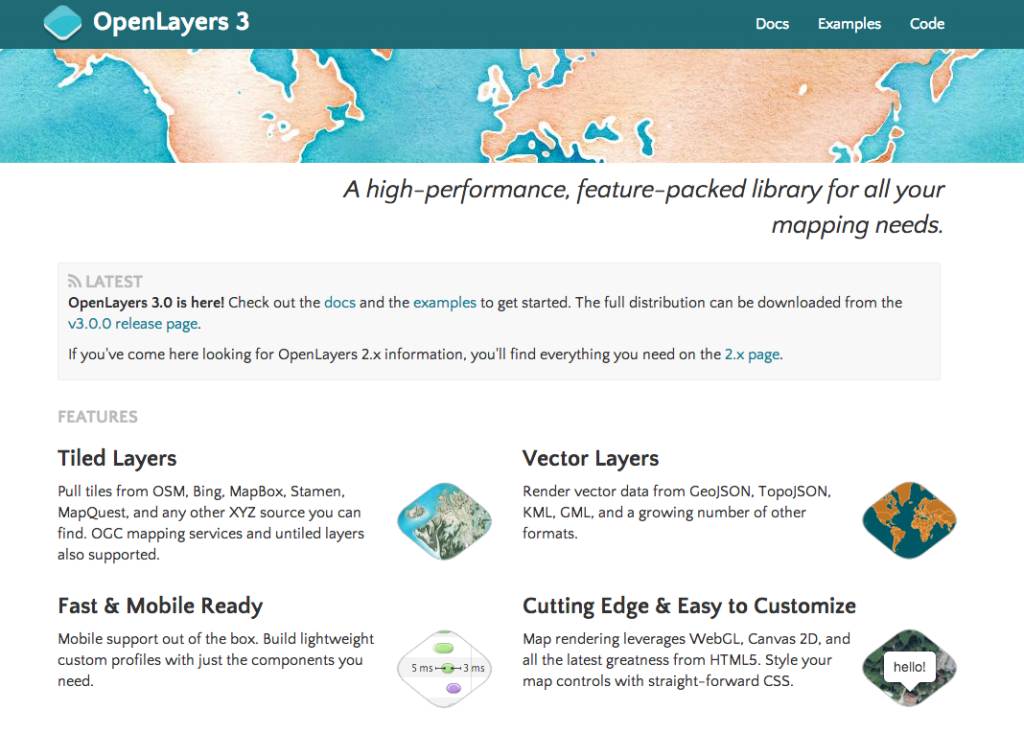
Task: Open the 2.x page link
Action: click(752, 355)
